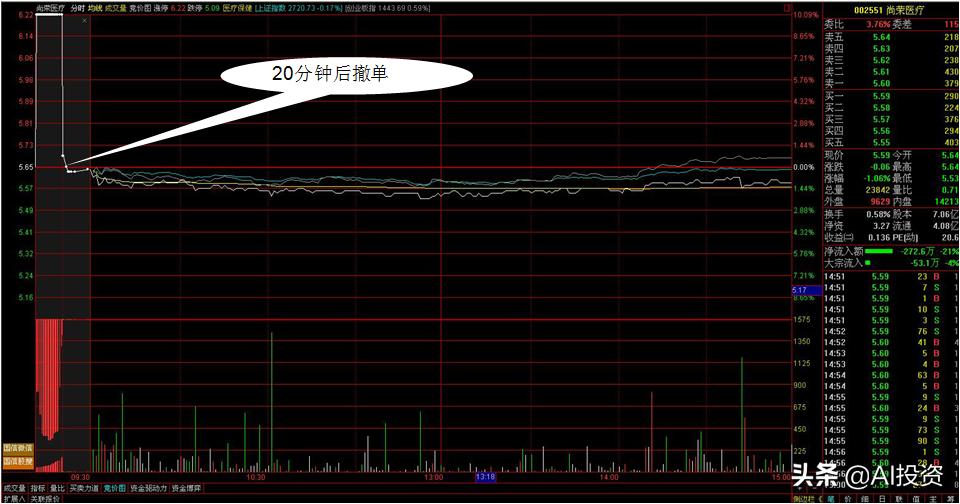This screenshot has width=960, height=504.
Task: Click the 分时 label in chart header
Action: (x=77, y=9)
